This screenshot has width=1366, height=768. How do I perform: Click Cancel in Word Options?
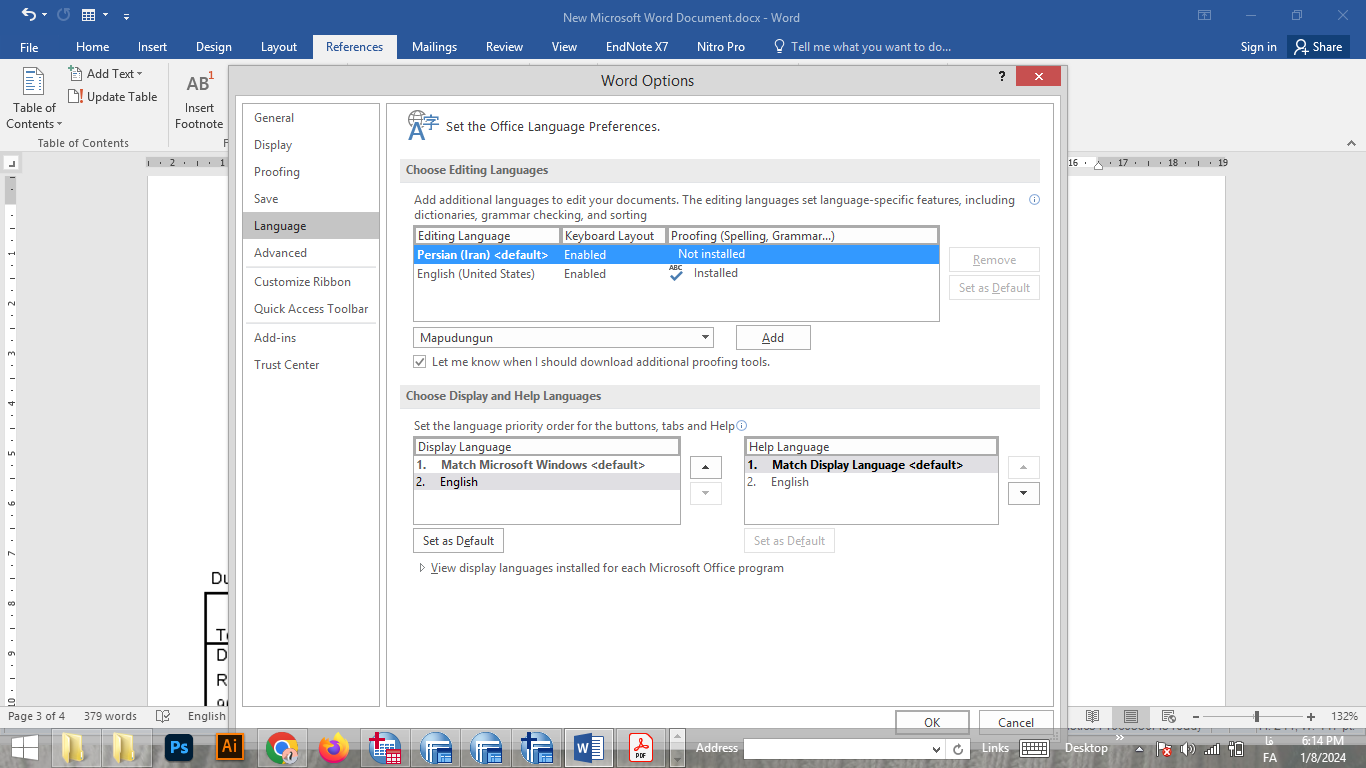1016,722
